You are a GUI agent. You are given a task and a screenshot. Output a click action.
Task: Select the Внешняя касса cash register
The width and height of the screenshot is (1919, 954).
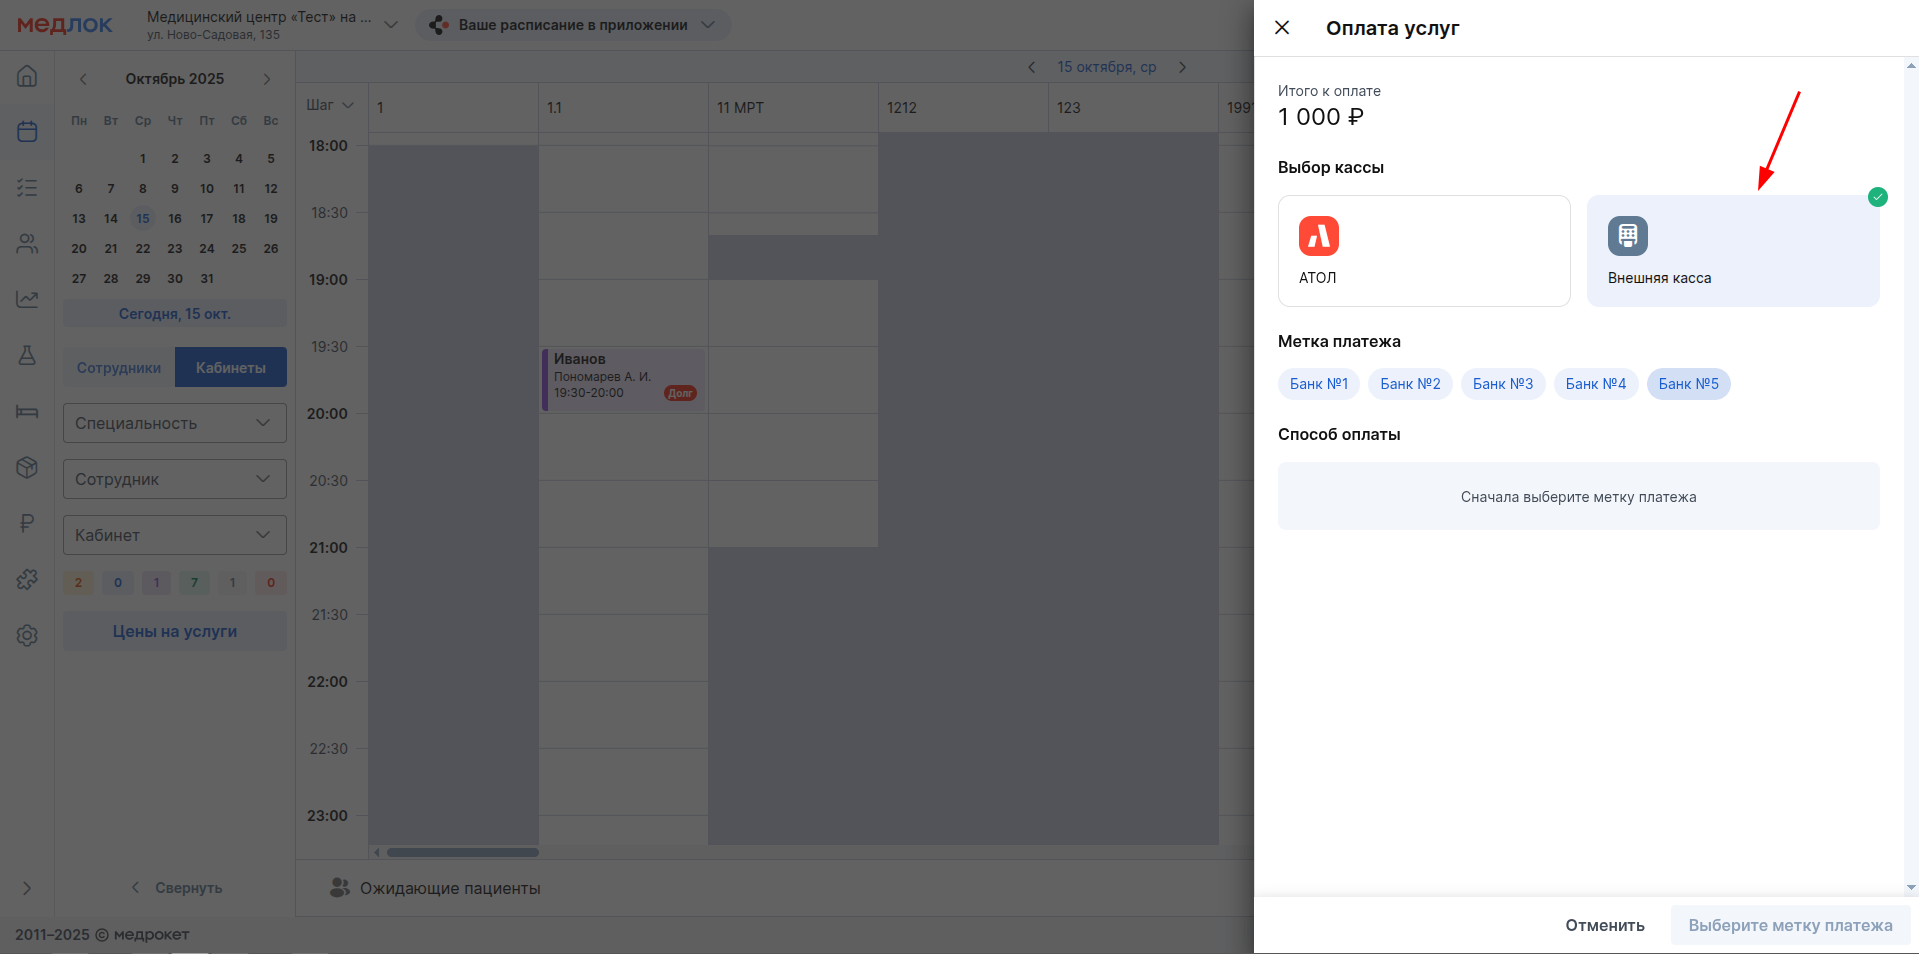click(x=1732, y=251)
